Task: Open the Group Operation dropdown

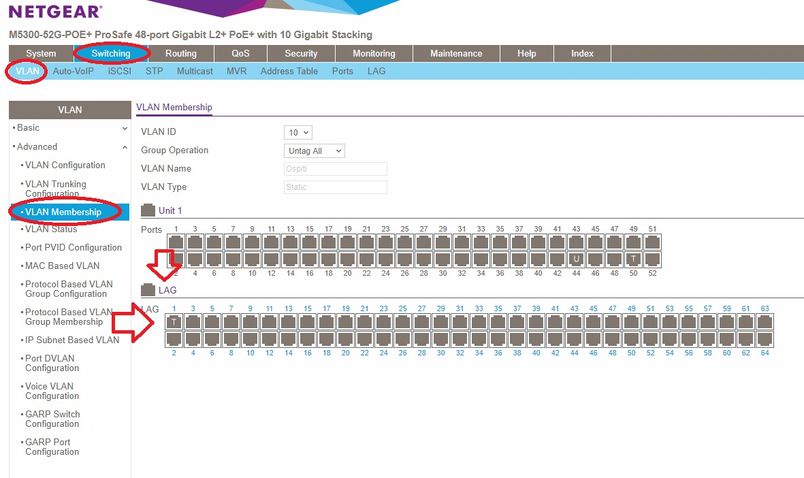Action: (x=314, y=151)
